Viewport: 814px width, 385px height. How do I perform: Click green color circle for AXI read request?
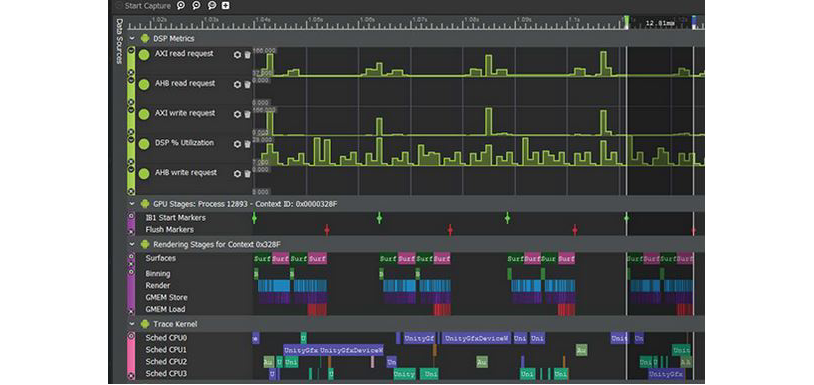tap(144, 54)
